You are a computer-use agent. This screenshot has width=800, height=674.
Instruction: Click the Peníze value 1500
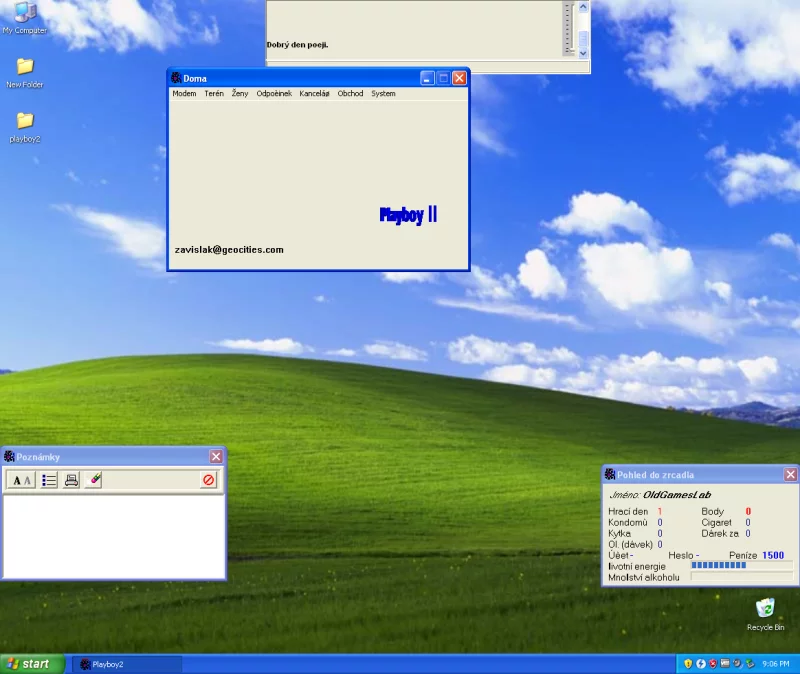coord(773,556)
